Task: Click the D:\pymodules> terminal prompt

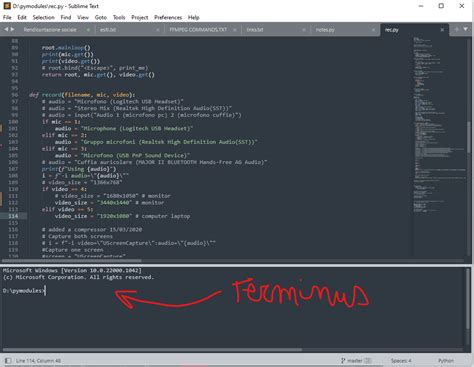Action: pos(23,291)
